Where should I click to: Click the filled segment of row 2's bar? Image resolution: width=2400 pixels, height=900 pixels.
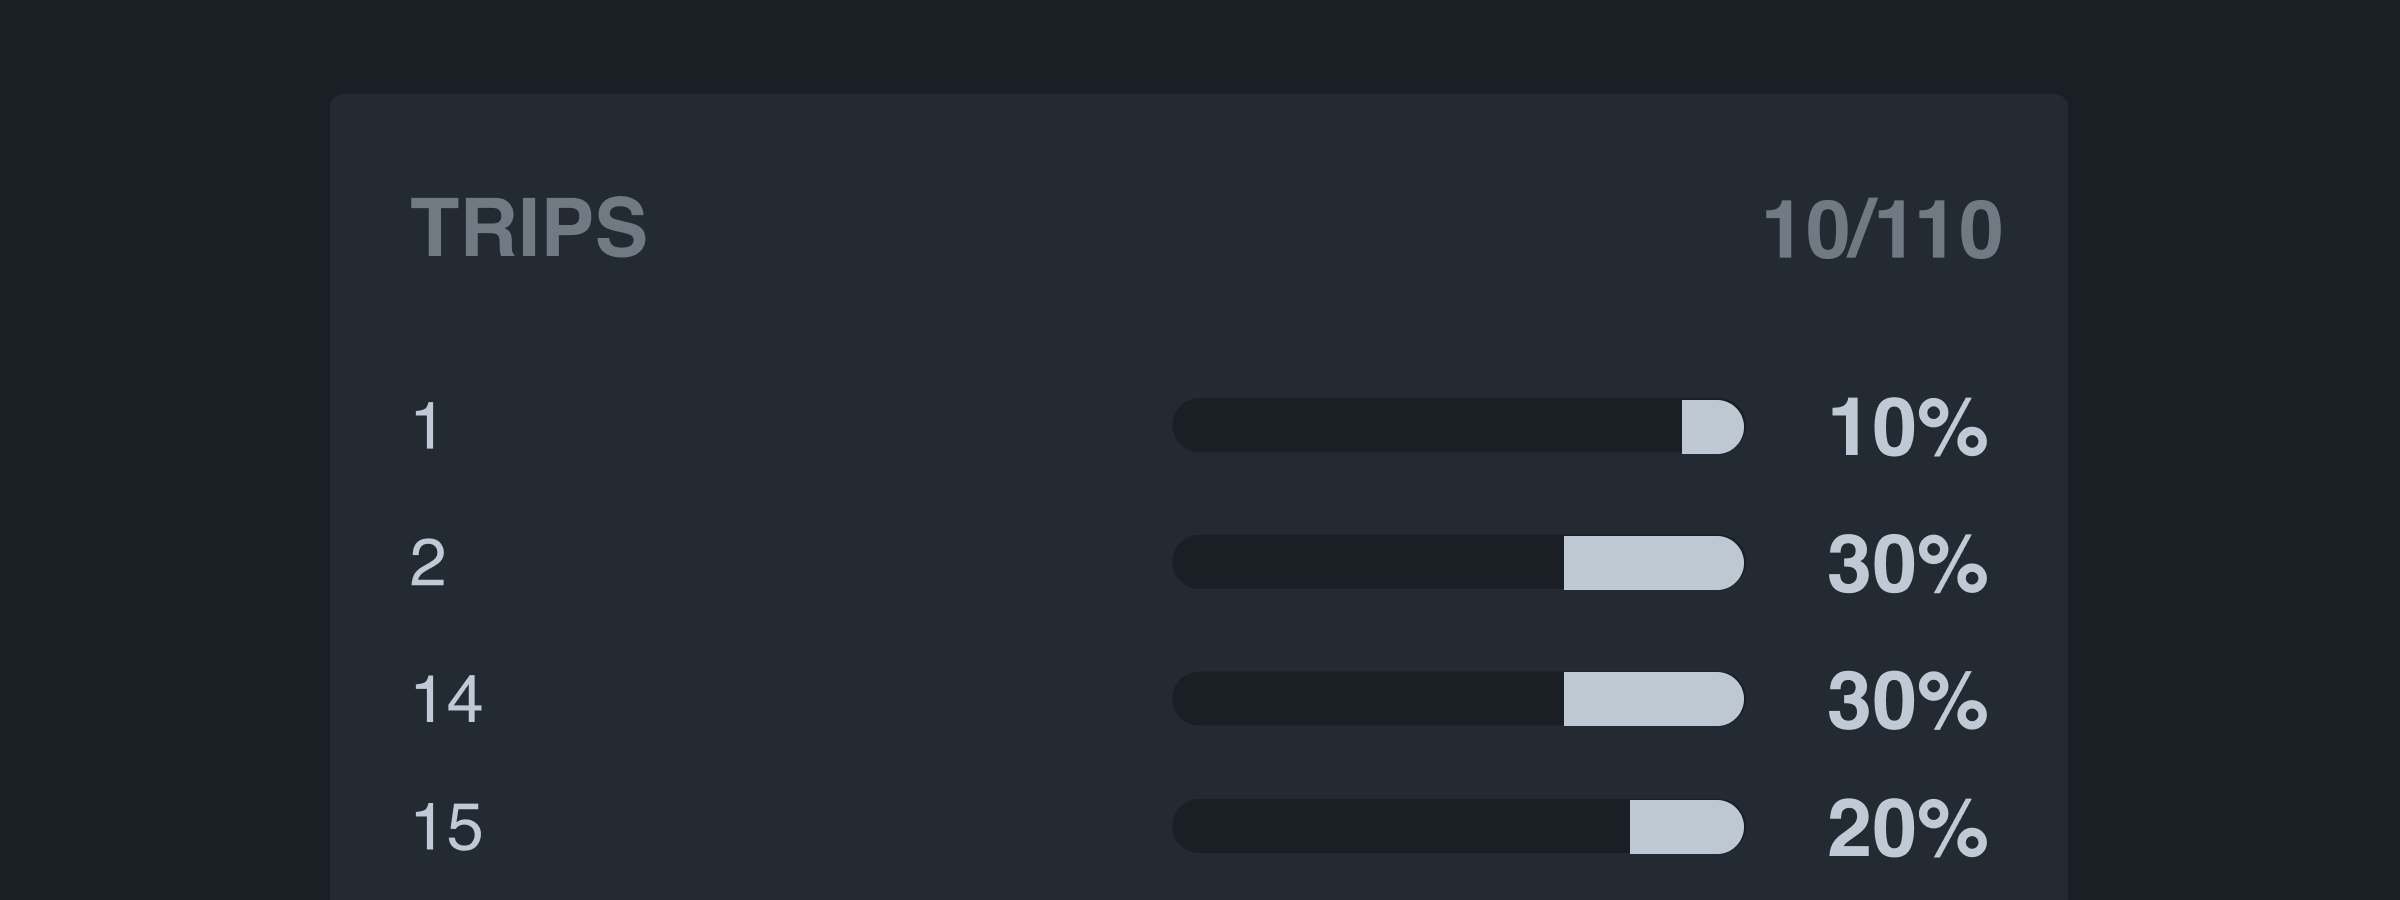click(1652, 563)
